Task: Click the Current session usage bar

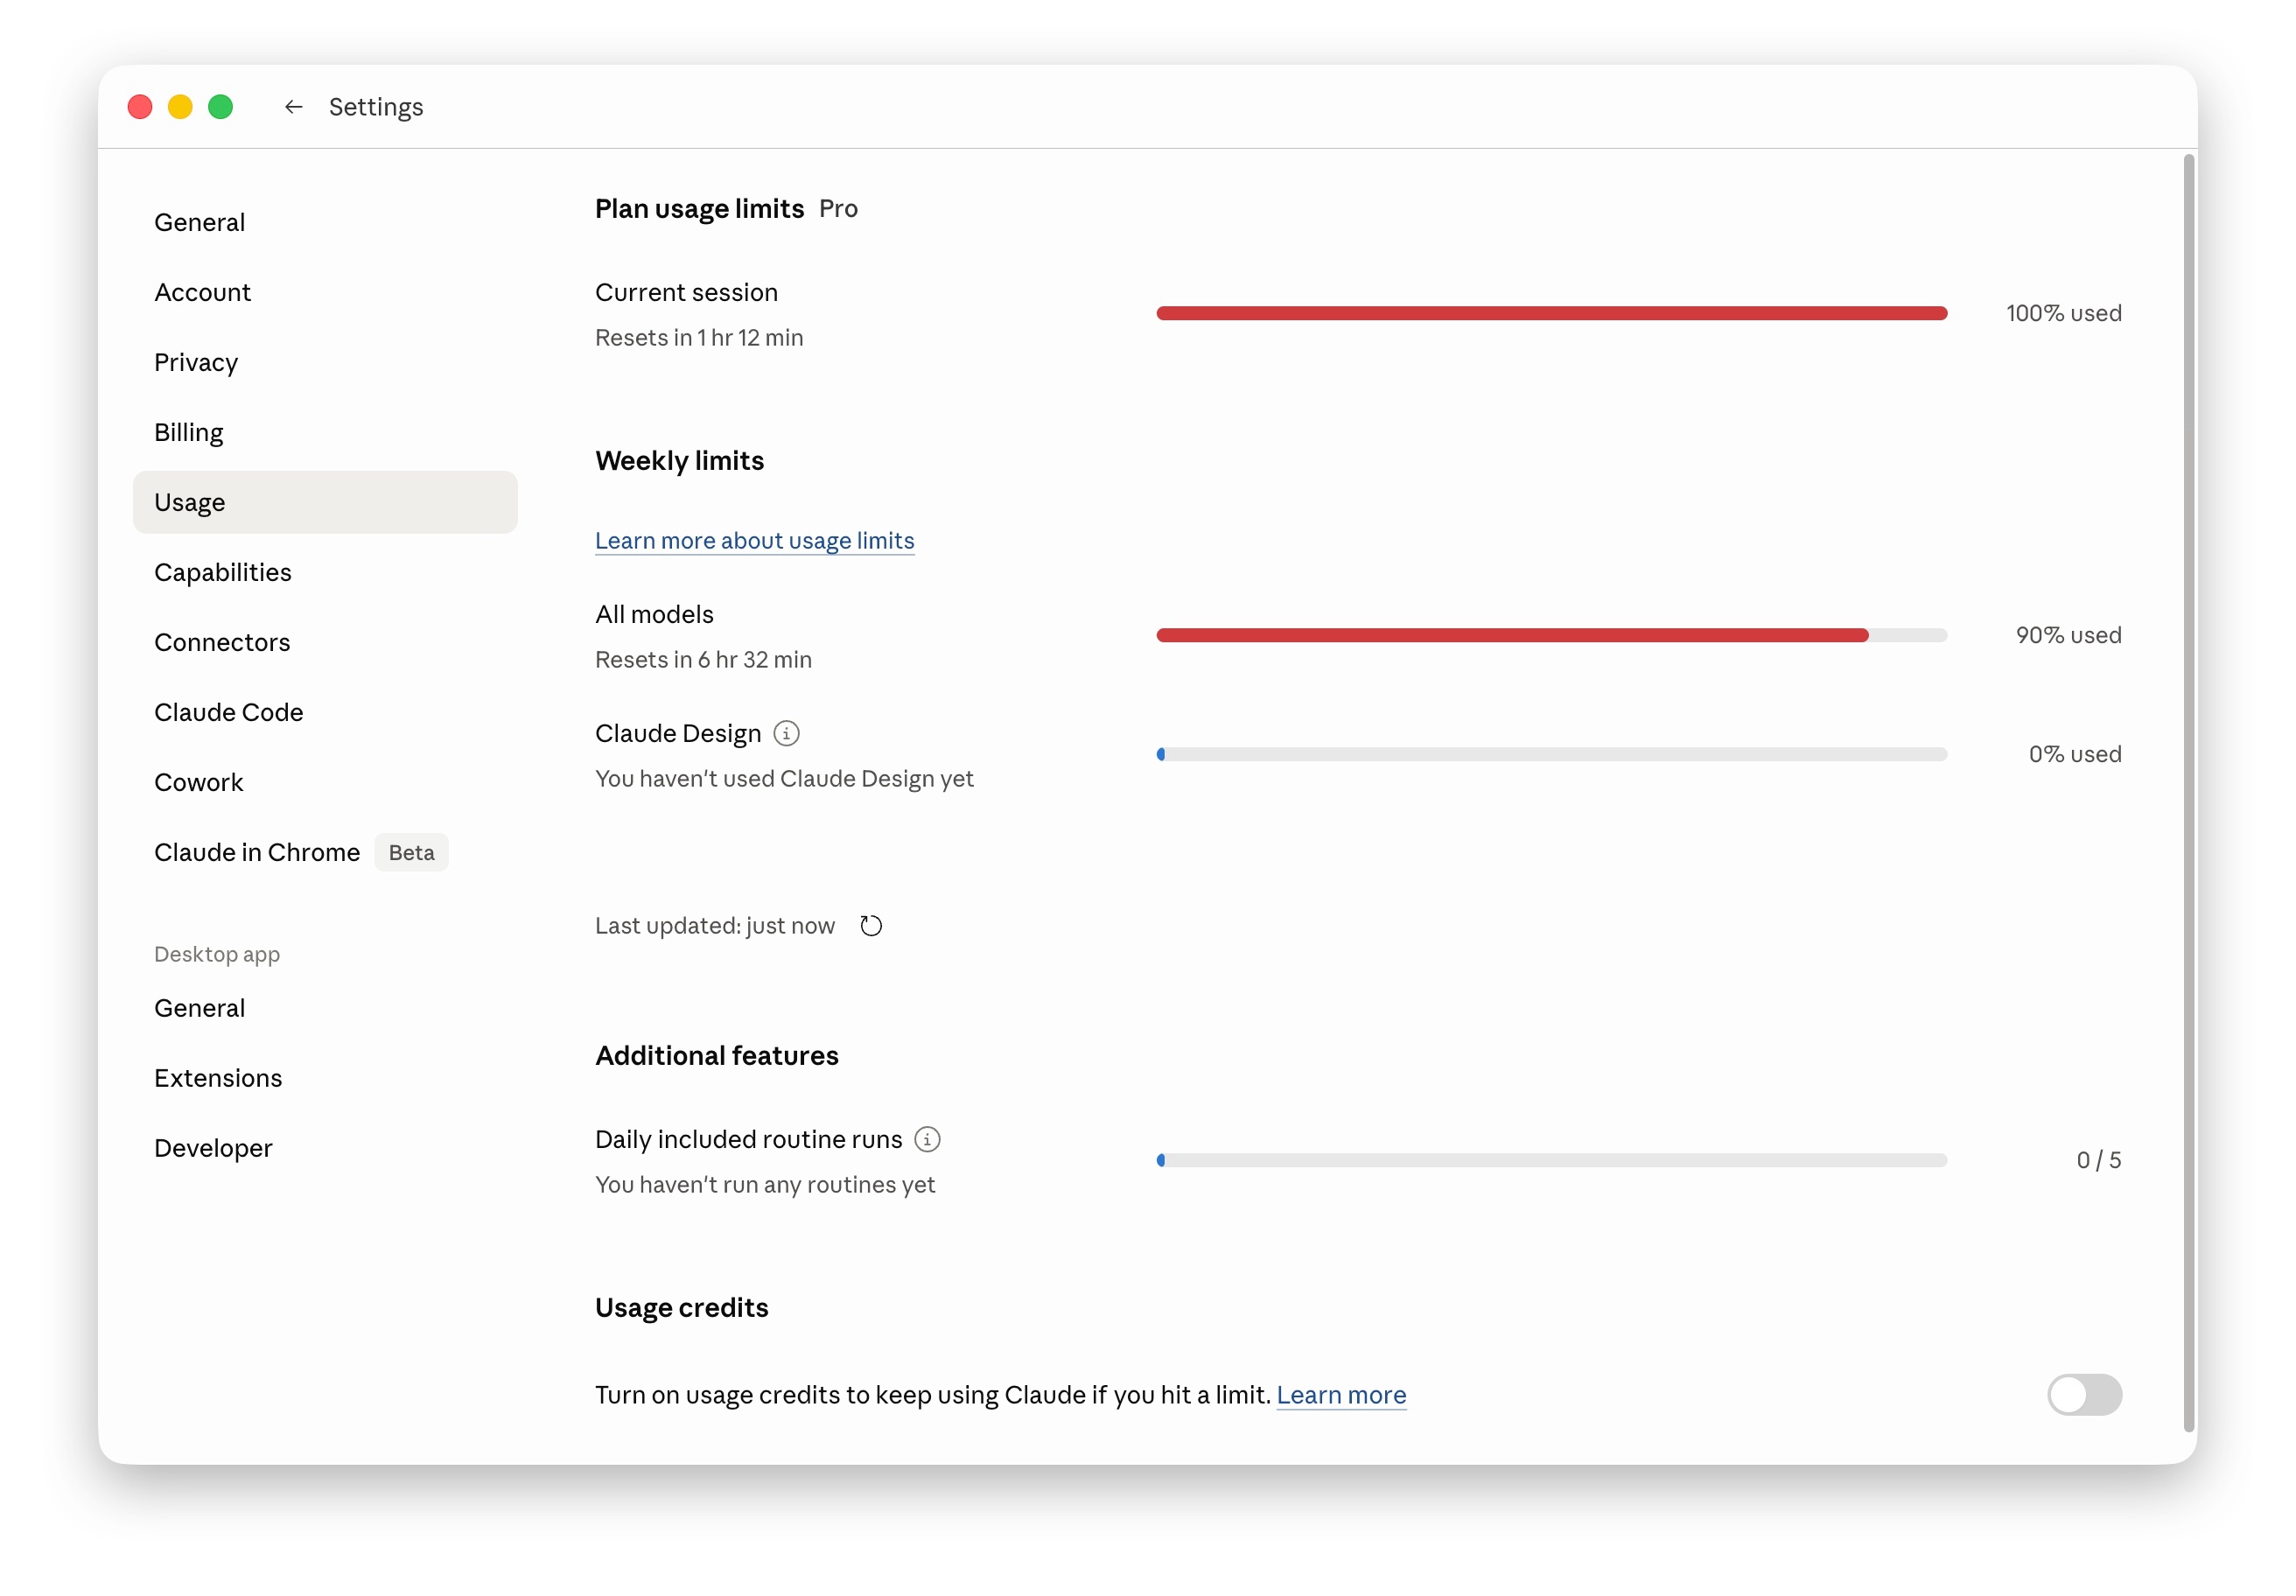Action: point(1551,314)
